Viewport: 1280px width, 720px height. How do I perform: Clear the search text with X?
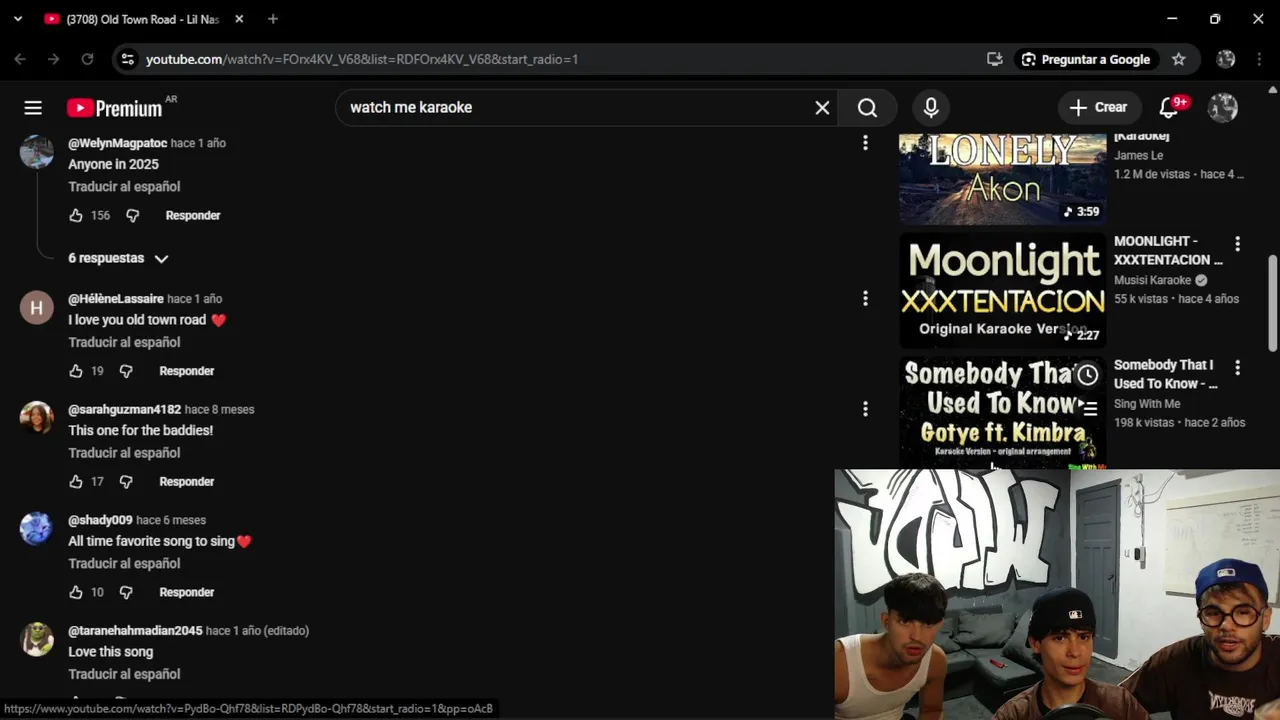tap(822, 108)
